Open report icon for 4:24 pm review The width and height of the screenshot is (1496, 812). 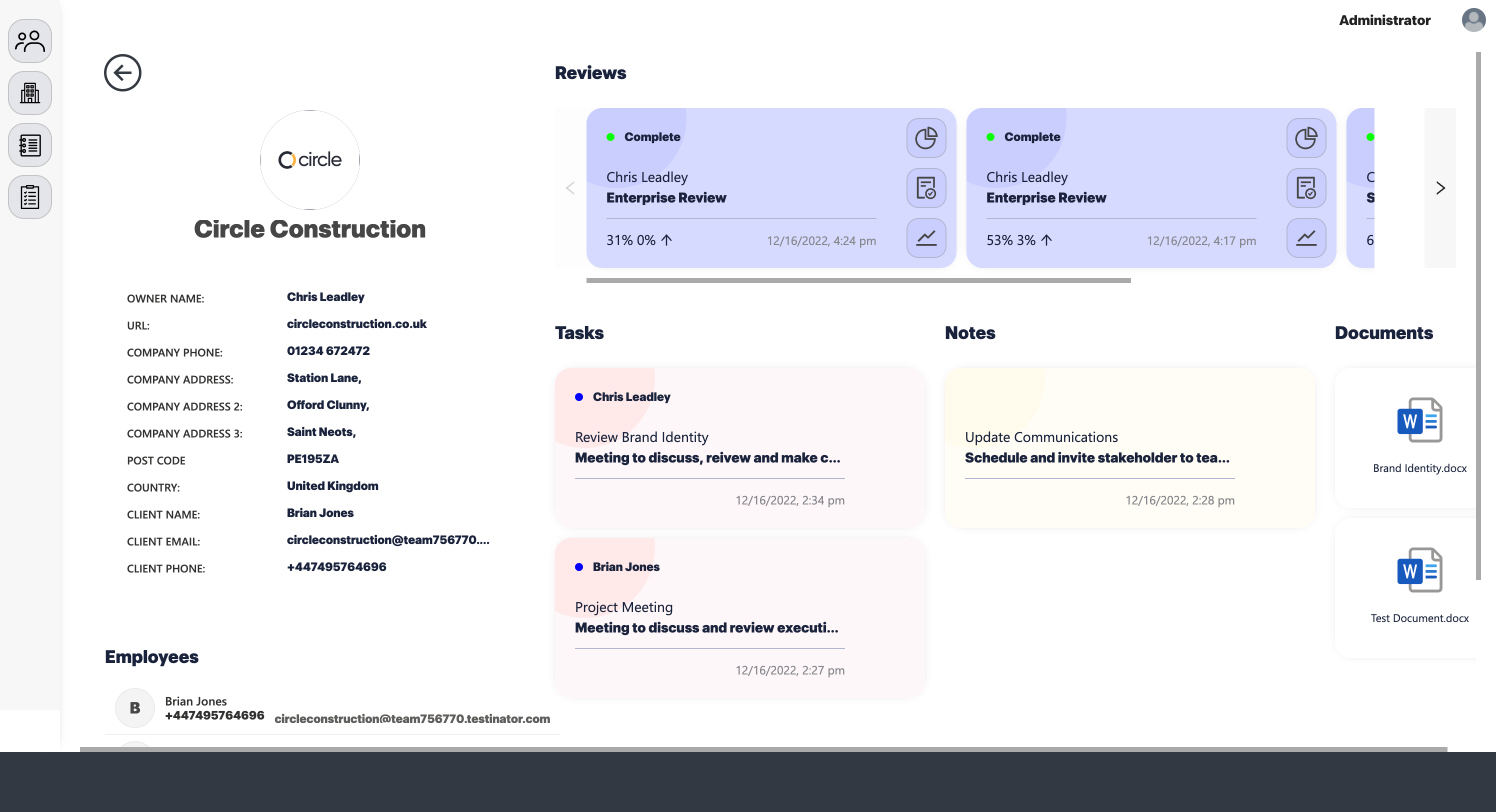(x=926, y=188)
